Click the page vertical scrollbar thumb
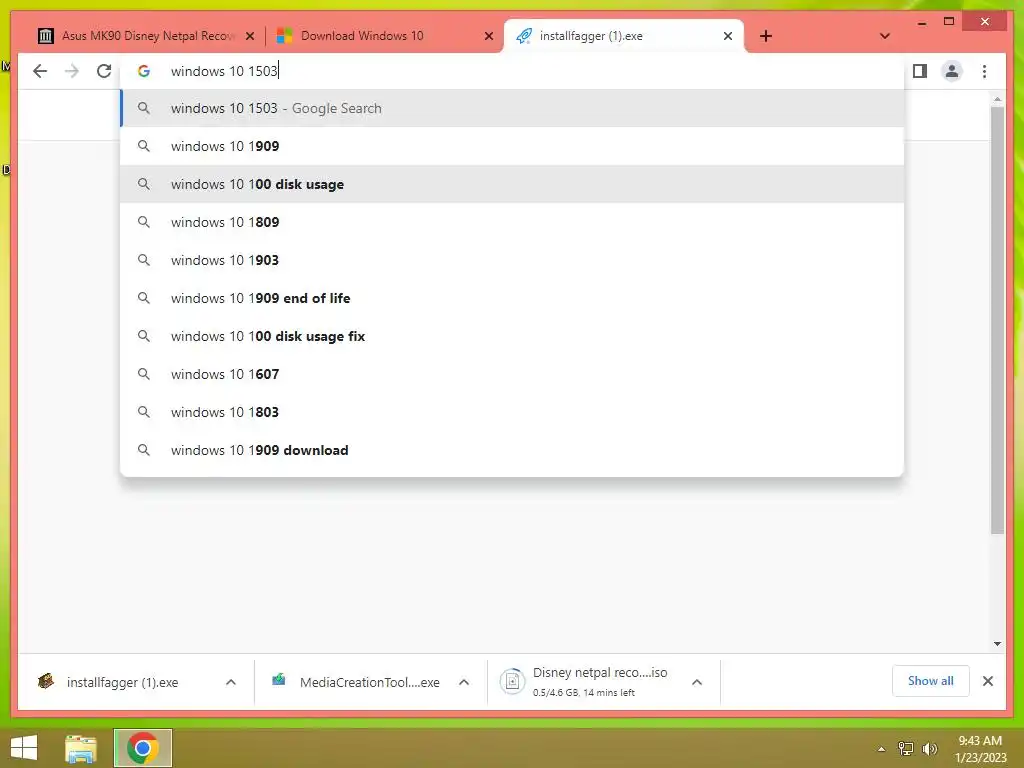 click(997, 320)
